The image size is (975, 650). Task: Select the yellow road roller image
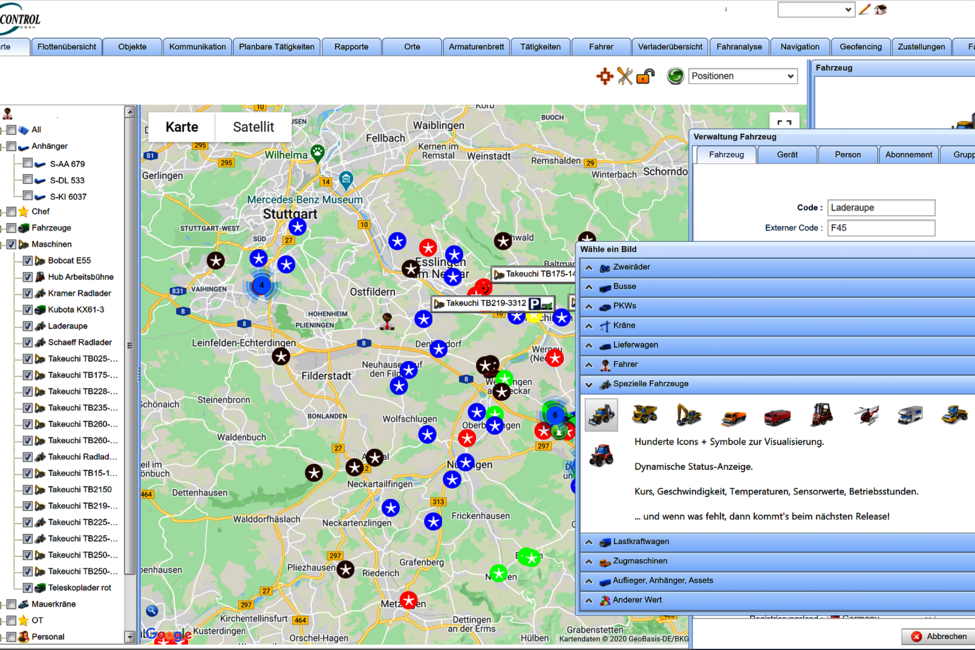(954, 414)
